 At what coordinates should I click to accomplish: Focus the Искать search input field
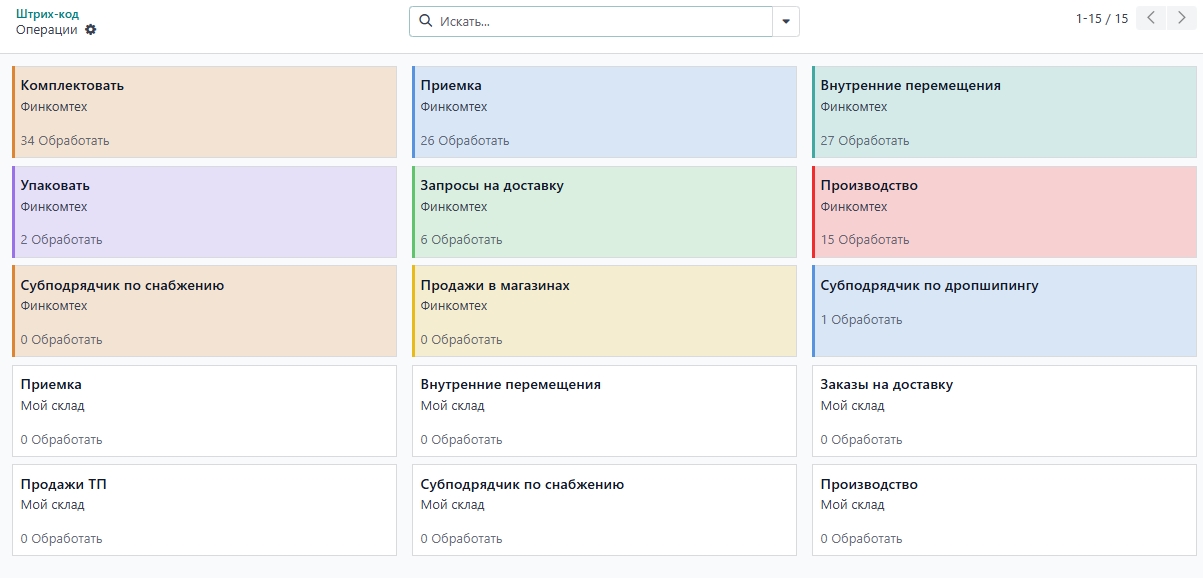point(600,21)
